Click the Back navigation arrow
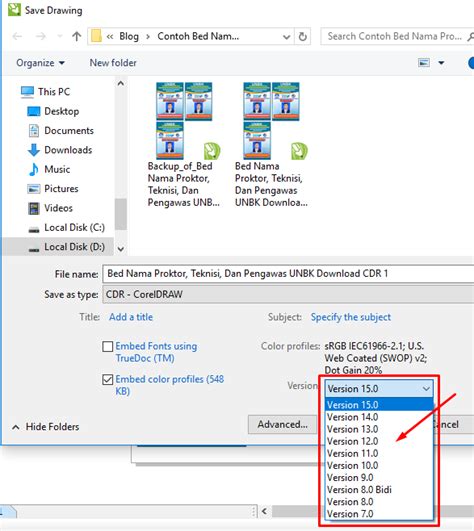The height and width of the screenshot is (531, 474). pos(17,36)
